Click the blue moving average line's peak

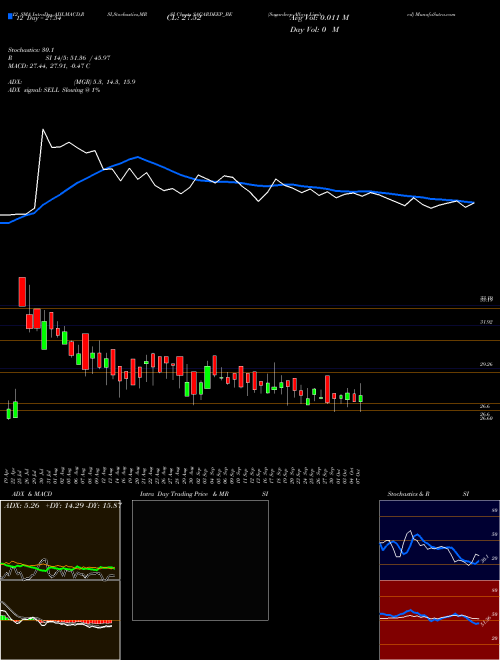(138, 157)
